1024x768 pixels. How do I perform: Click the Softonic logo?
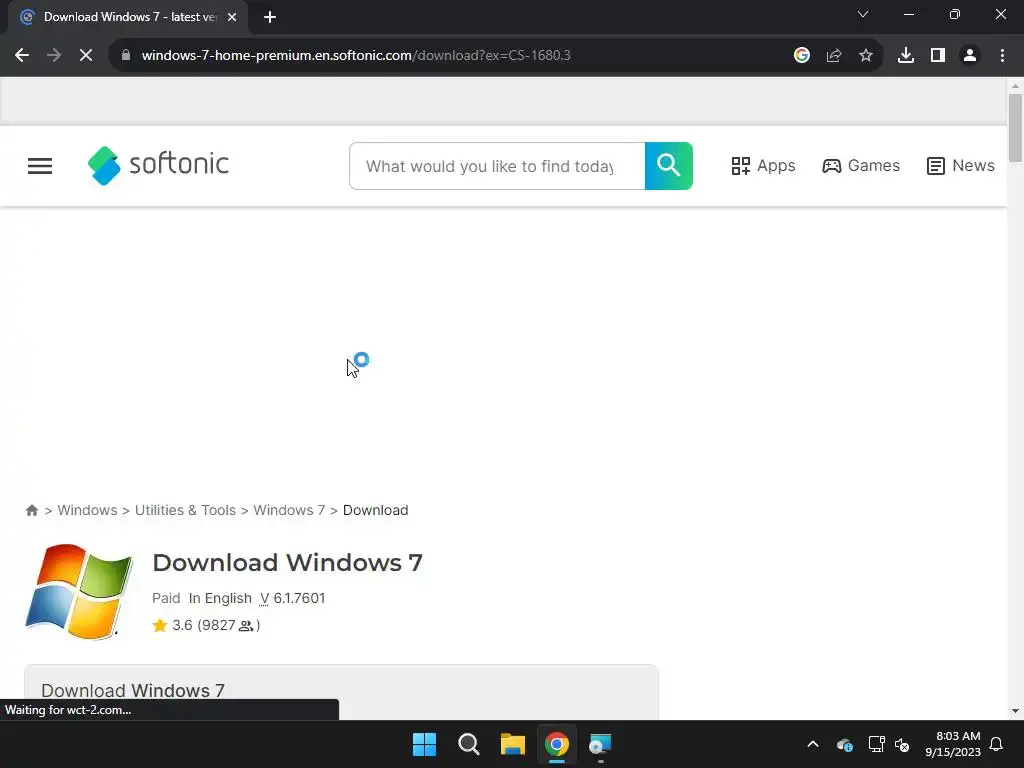(x=158, y=165)
